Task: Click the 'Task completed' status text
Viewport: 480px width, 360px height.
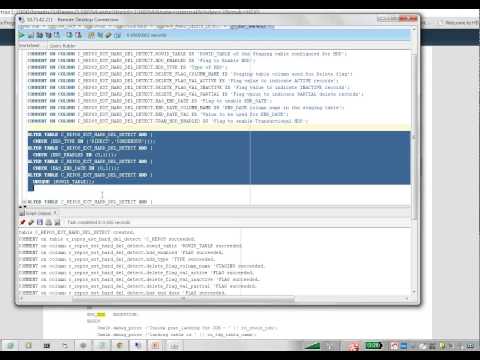Action: (x=99, y=222)
